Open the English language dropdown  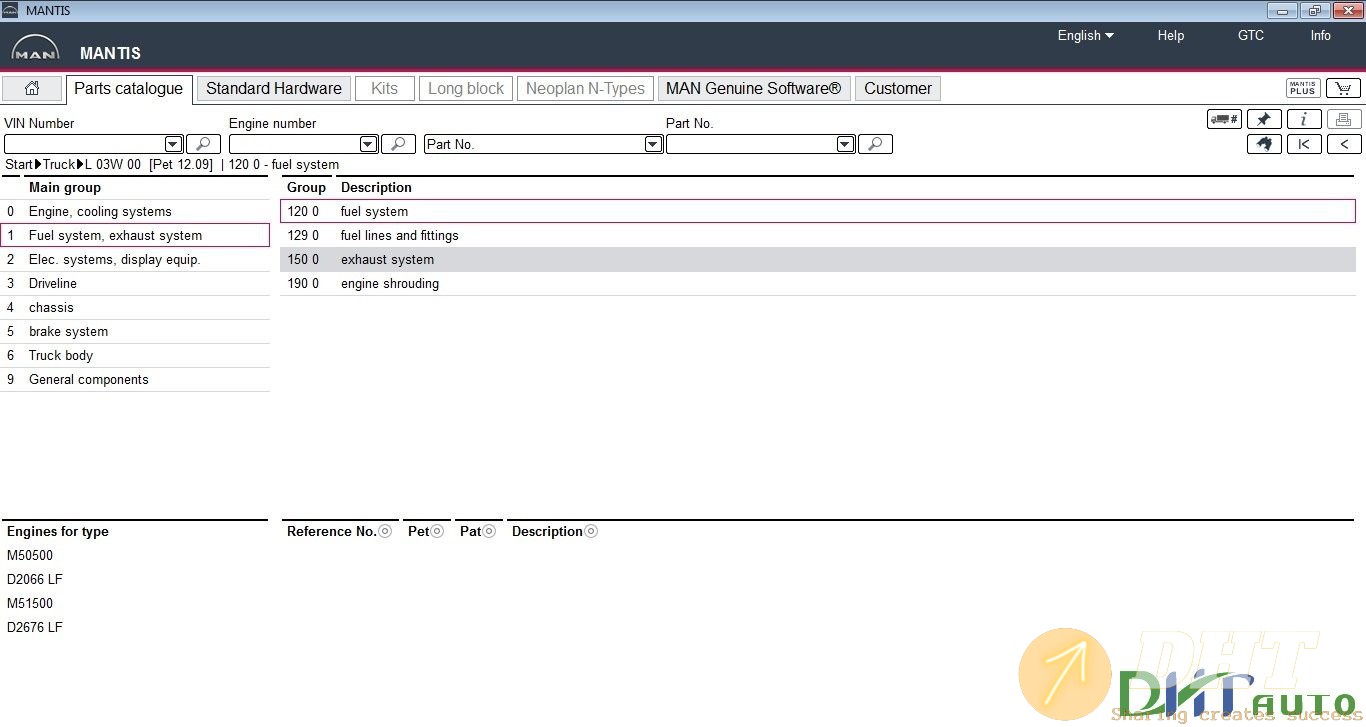(1085, 35)
